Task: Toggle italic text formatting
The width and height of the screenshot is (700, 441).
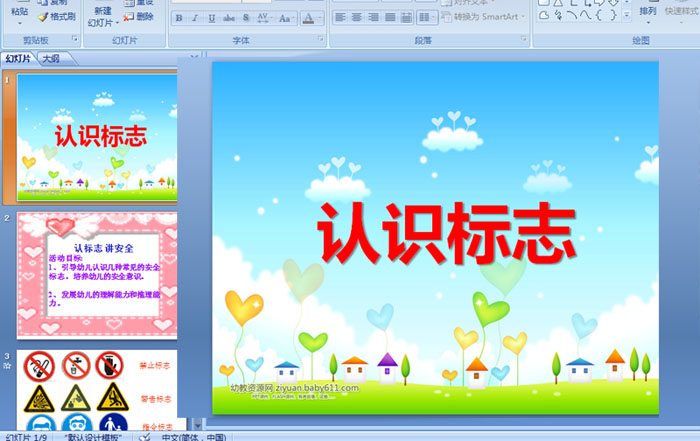Action: point(196,18)
